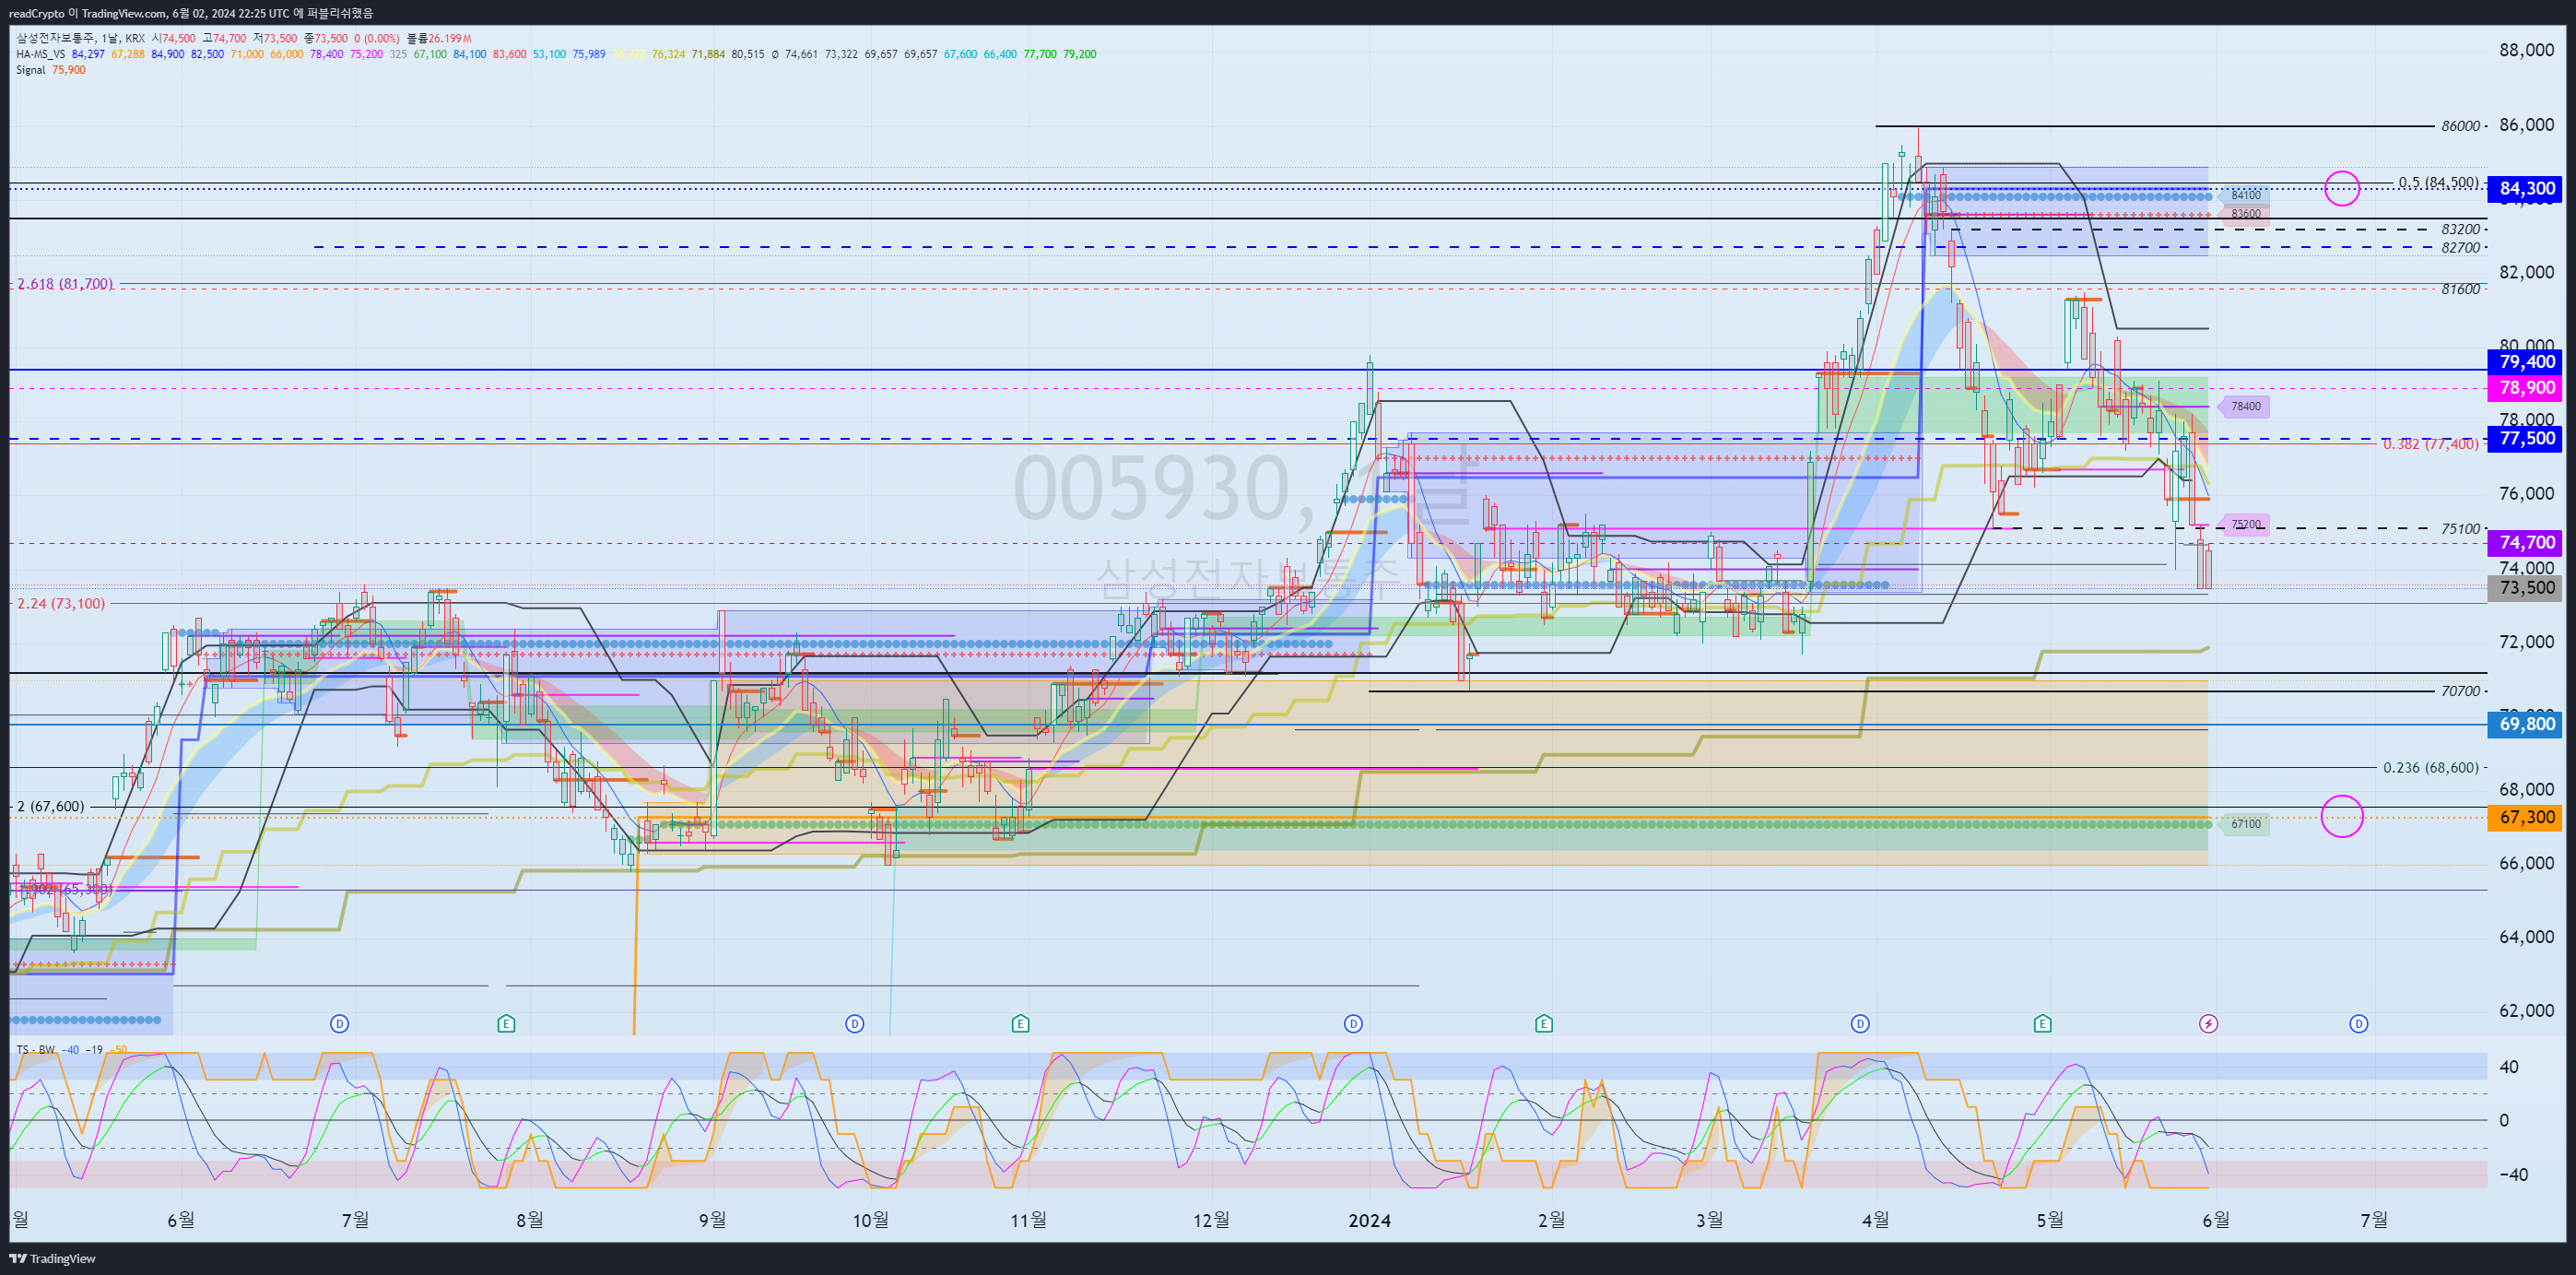Select the purple 74,700 price label
This screenshot has width=2576, height=1275.
[2525, 542]
